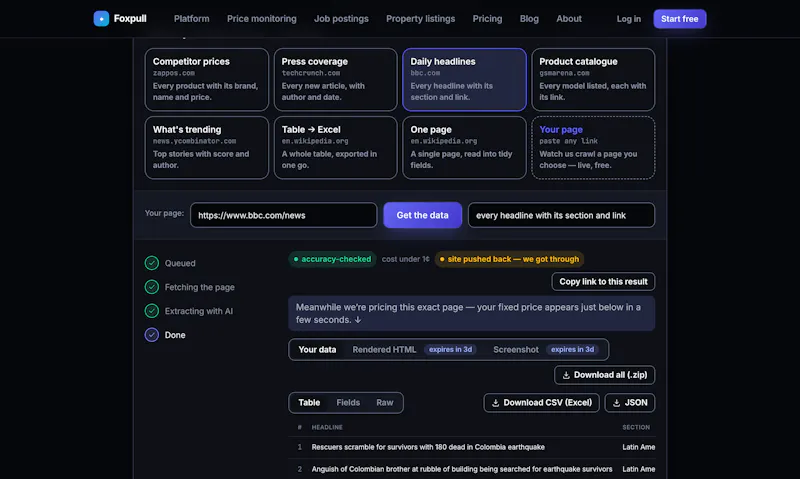Focus the extraction prompt input field

561,215
